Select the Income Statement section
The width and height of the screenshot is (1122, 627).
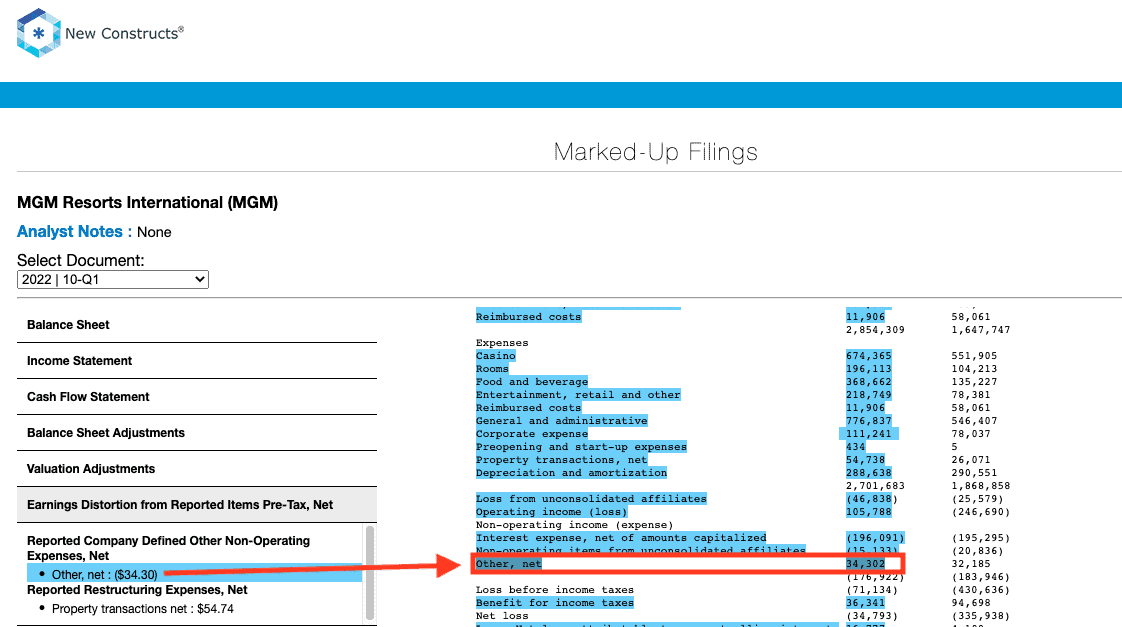pos(197,361)
